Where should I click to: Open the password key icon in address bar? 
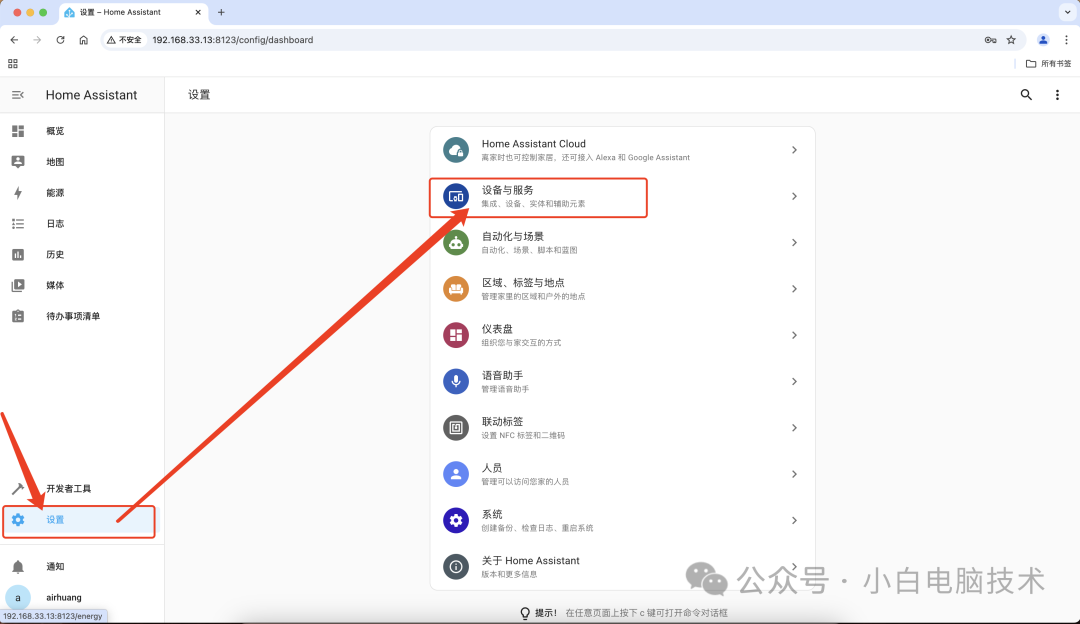pyautogui.click(x=990, y=40)
